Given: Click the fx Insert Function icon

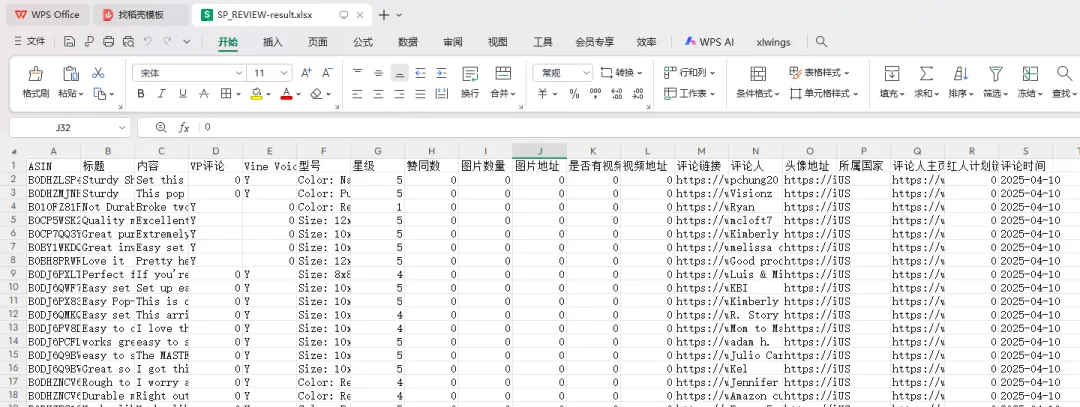Looking at the screenshot, I should 184,127.
